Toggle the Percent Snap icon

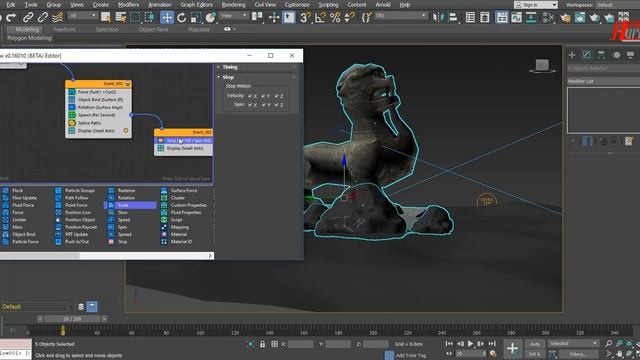(x=335, y=18)
